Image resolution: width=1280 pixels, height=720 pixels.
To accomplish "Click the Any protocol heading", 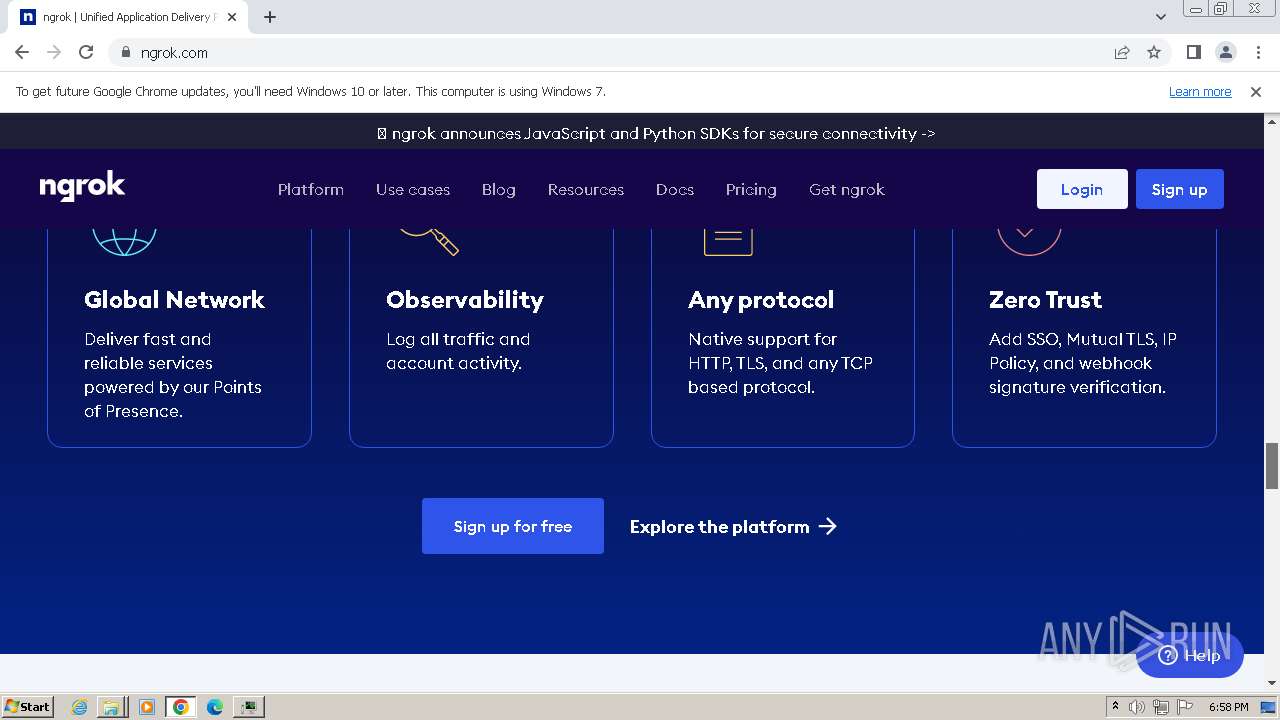I will point(761,300).
